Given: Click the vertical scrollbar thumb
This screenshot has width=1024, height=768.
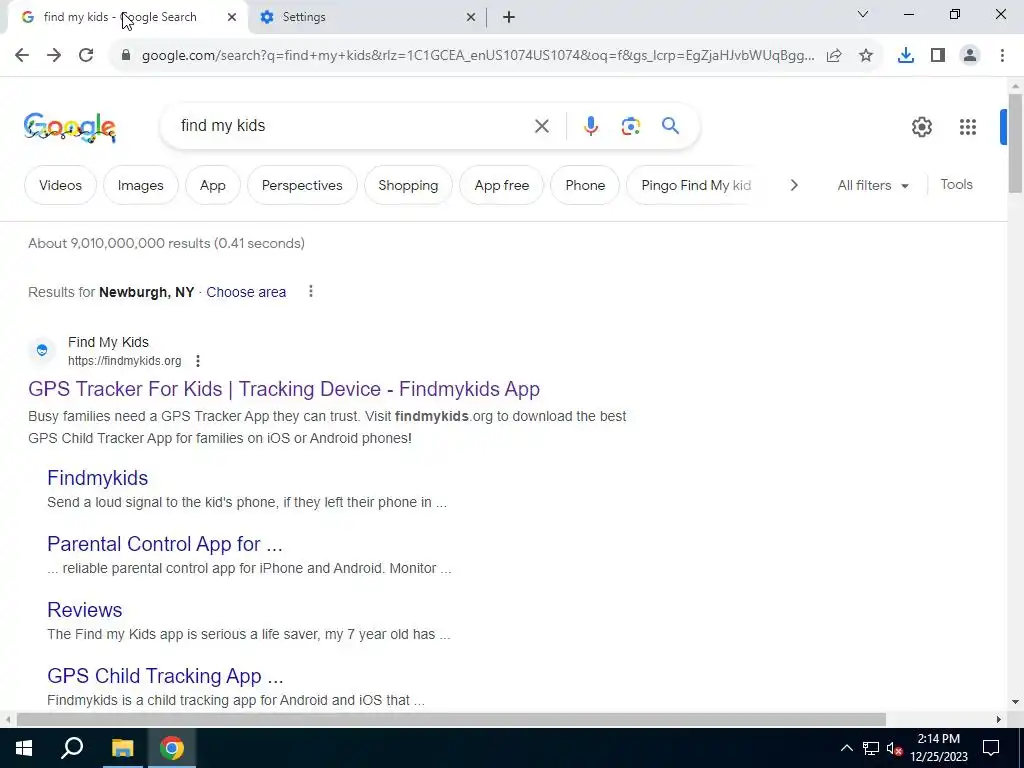Looking at the screenshot, I should 1015,144.
